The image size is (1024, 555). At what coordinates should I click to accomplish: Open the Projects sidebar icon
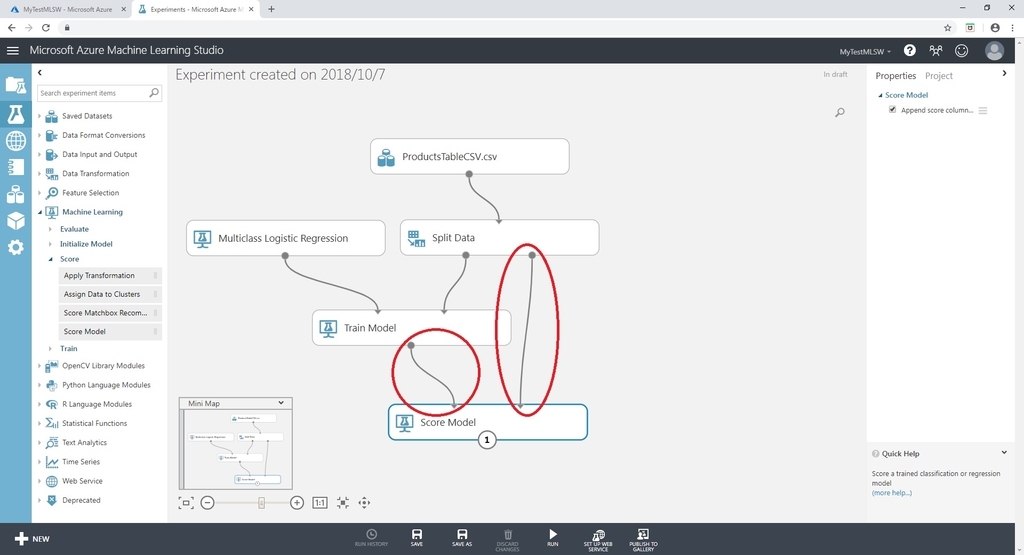[x=16, y=85]
